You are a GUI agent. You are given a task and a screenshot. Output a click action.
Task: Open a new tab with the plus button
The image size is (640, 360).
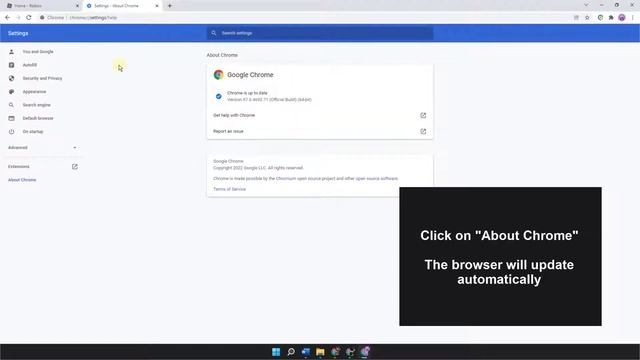pyautogui.click(x=170, y=6)
